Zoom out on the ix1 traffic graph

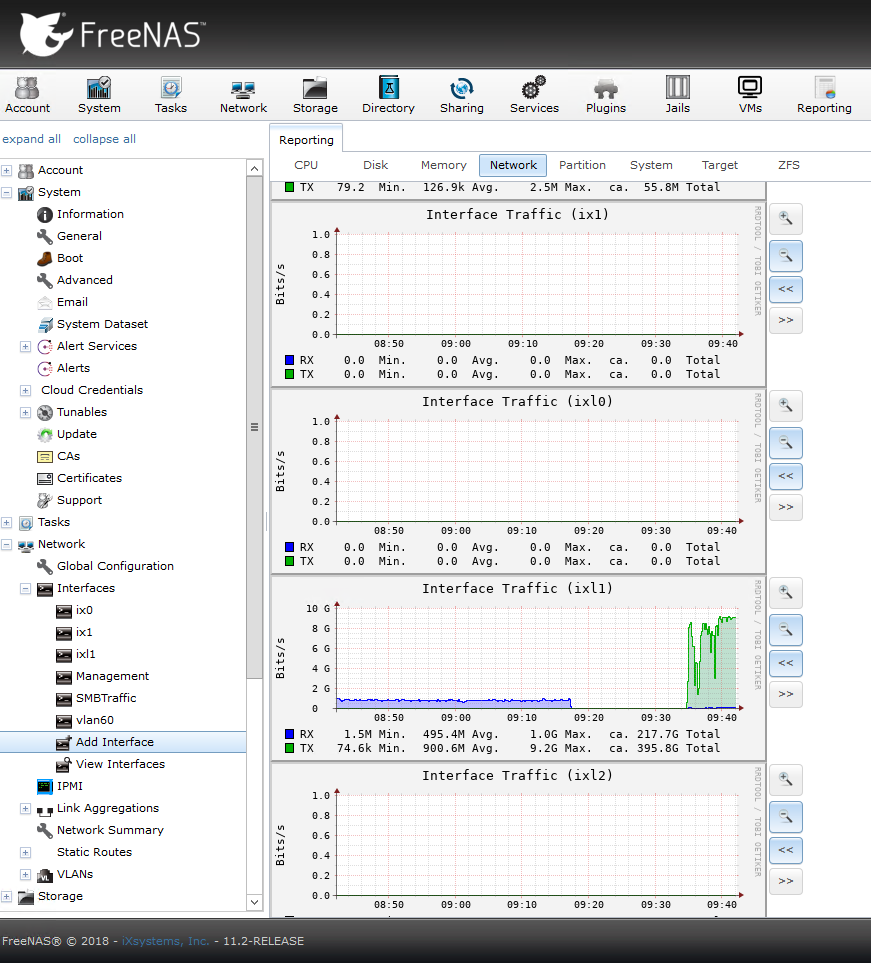coord(786,255)
